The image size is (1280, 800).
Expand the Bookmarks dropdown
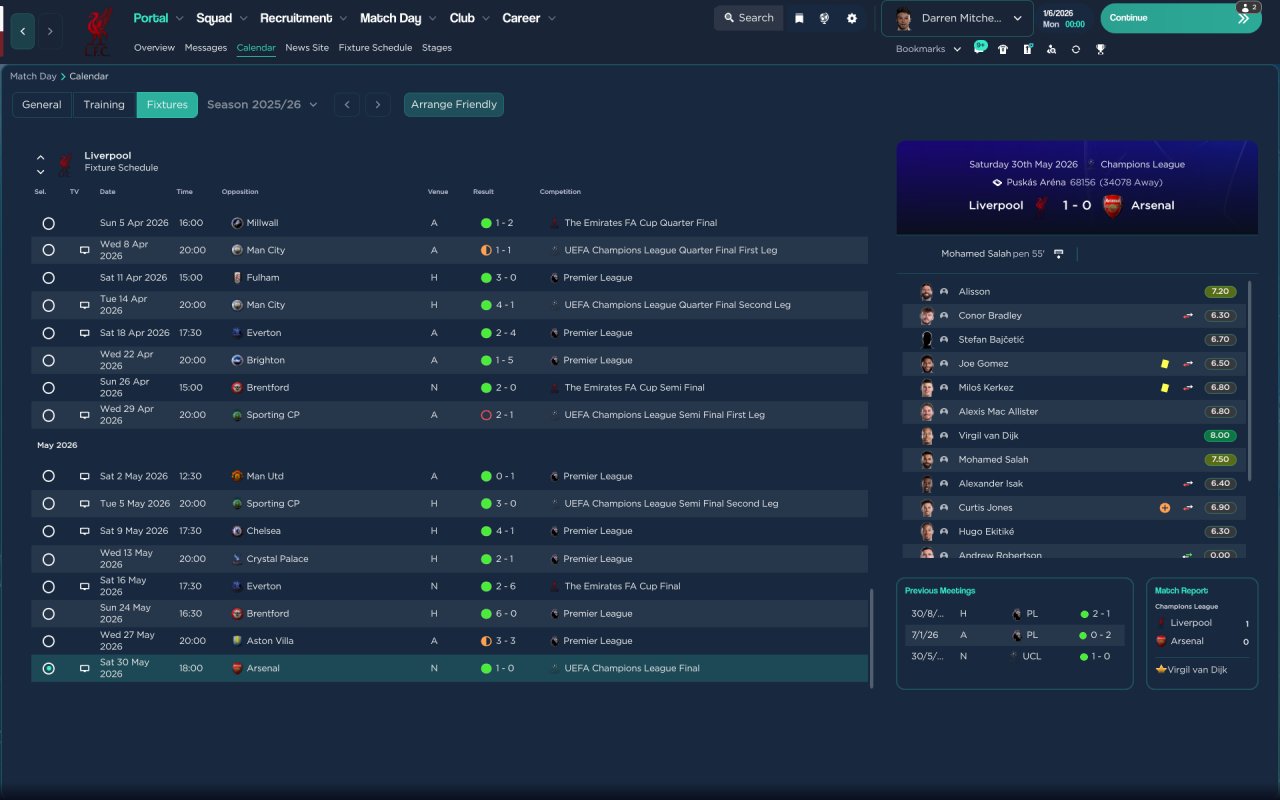pos(929,49)
